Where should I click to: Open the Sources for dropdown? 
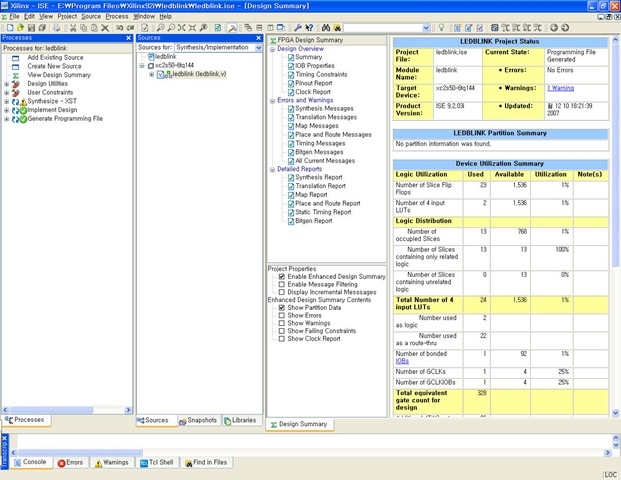coord(259,48)
